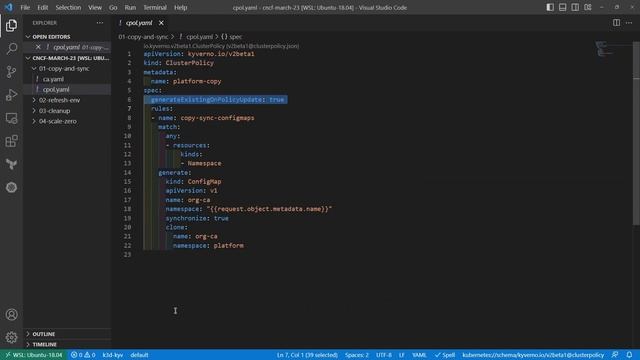Click the editor minimap
The image size is (640, 360).
coord(604,49)
